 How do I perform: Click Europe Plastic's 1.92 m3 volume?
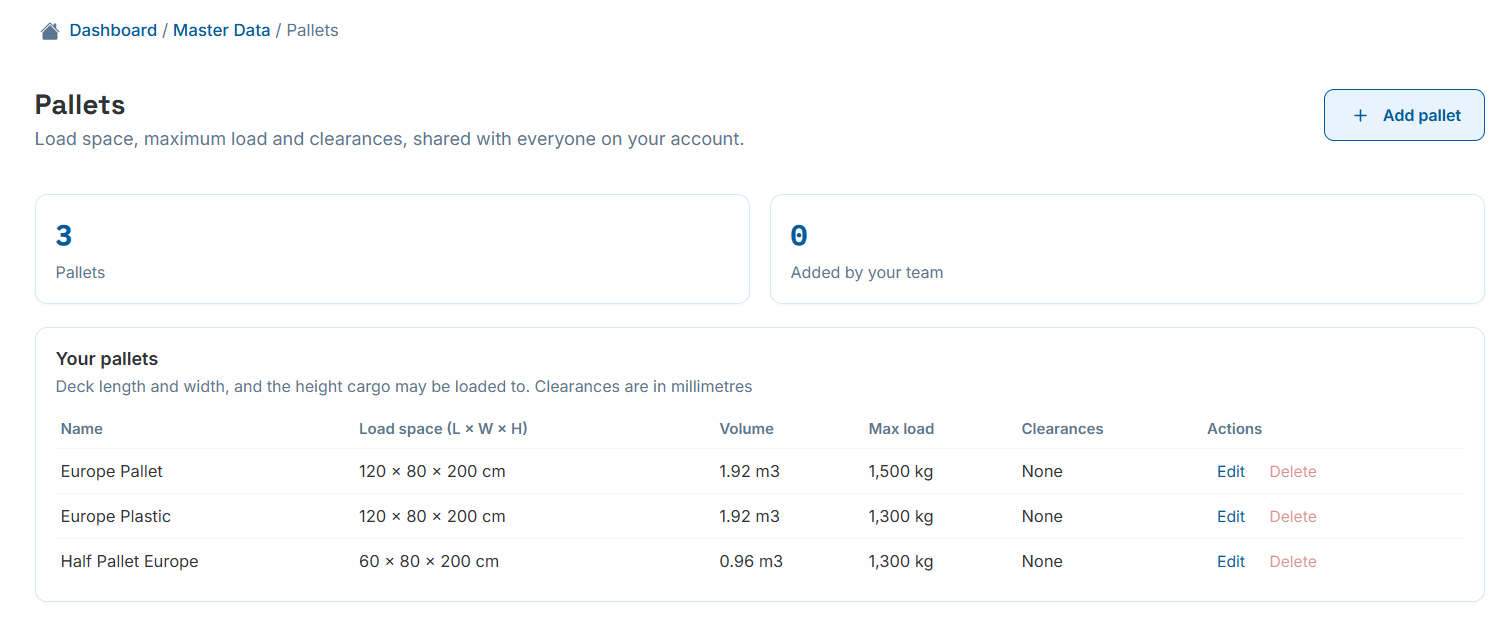(x=750, y=516)
